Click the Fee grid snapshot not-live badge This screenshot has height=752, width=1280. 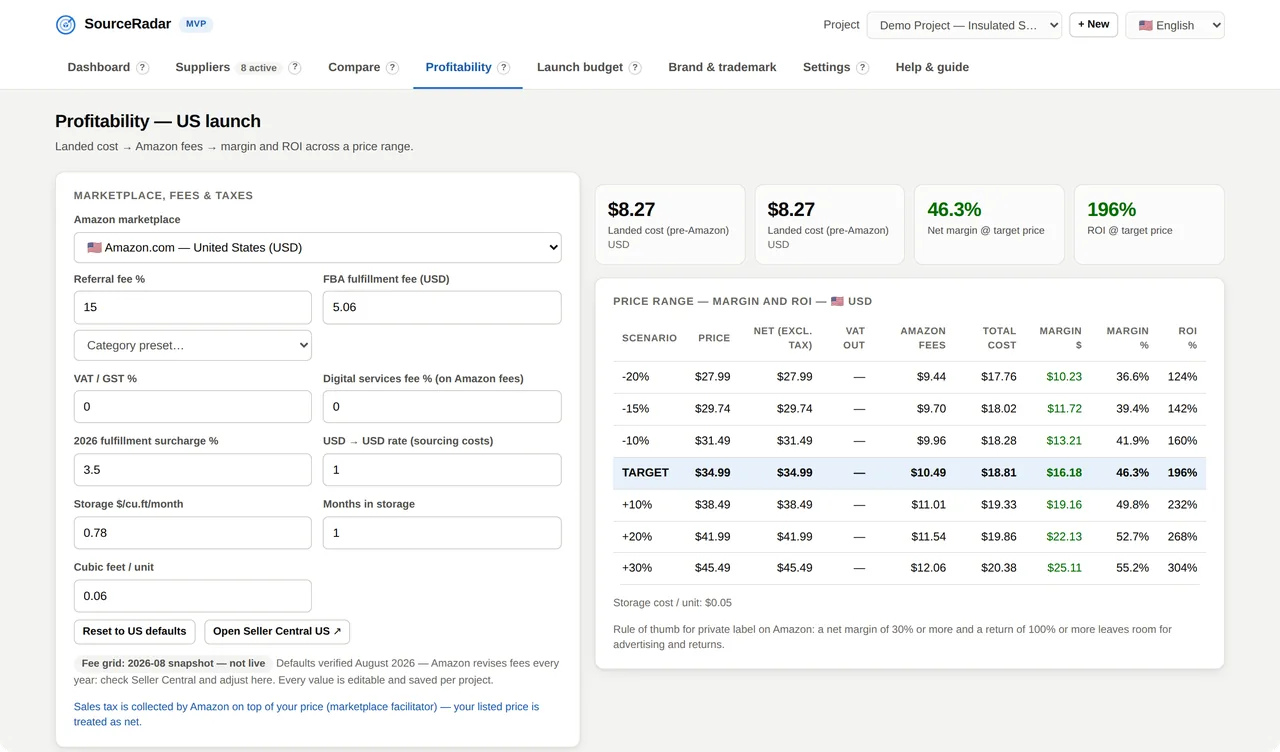pos(174,663)
